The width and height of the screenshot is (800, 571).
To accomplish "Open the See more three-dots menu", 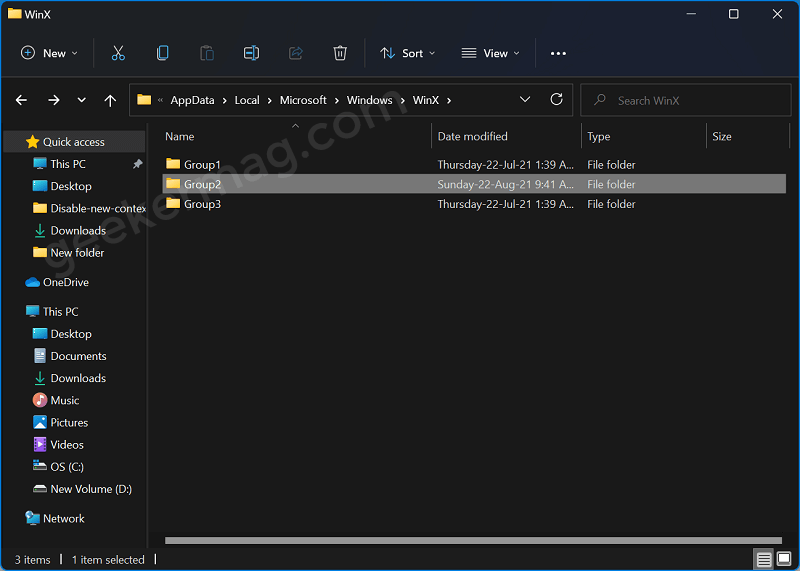I will (x=558, y=54).
